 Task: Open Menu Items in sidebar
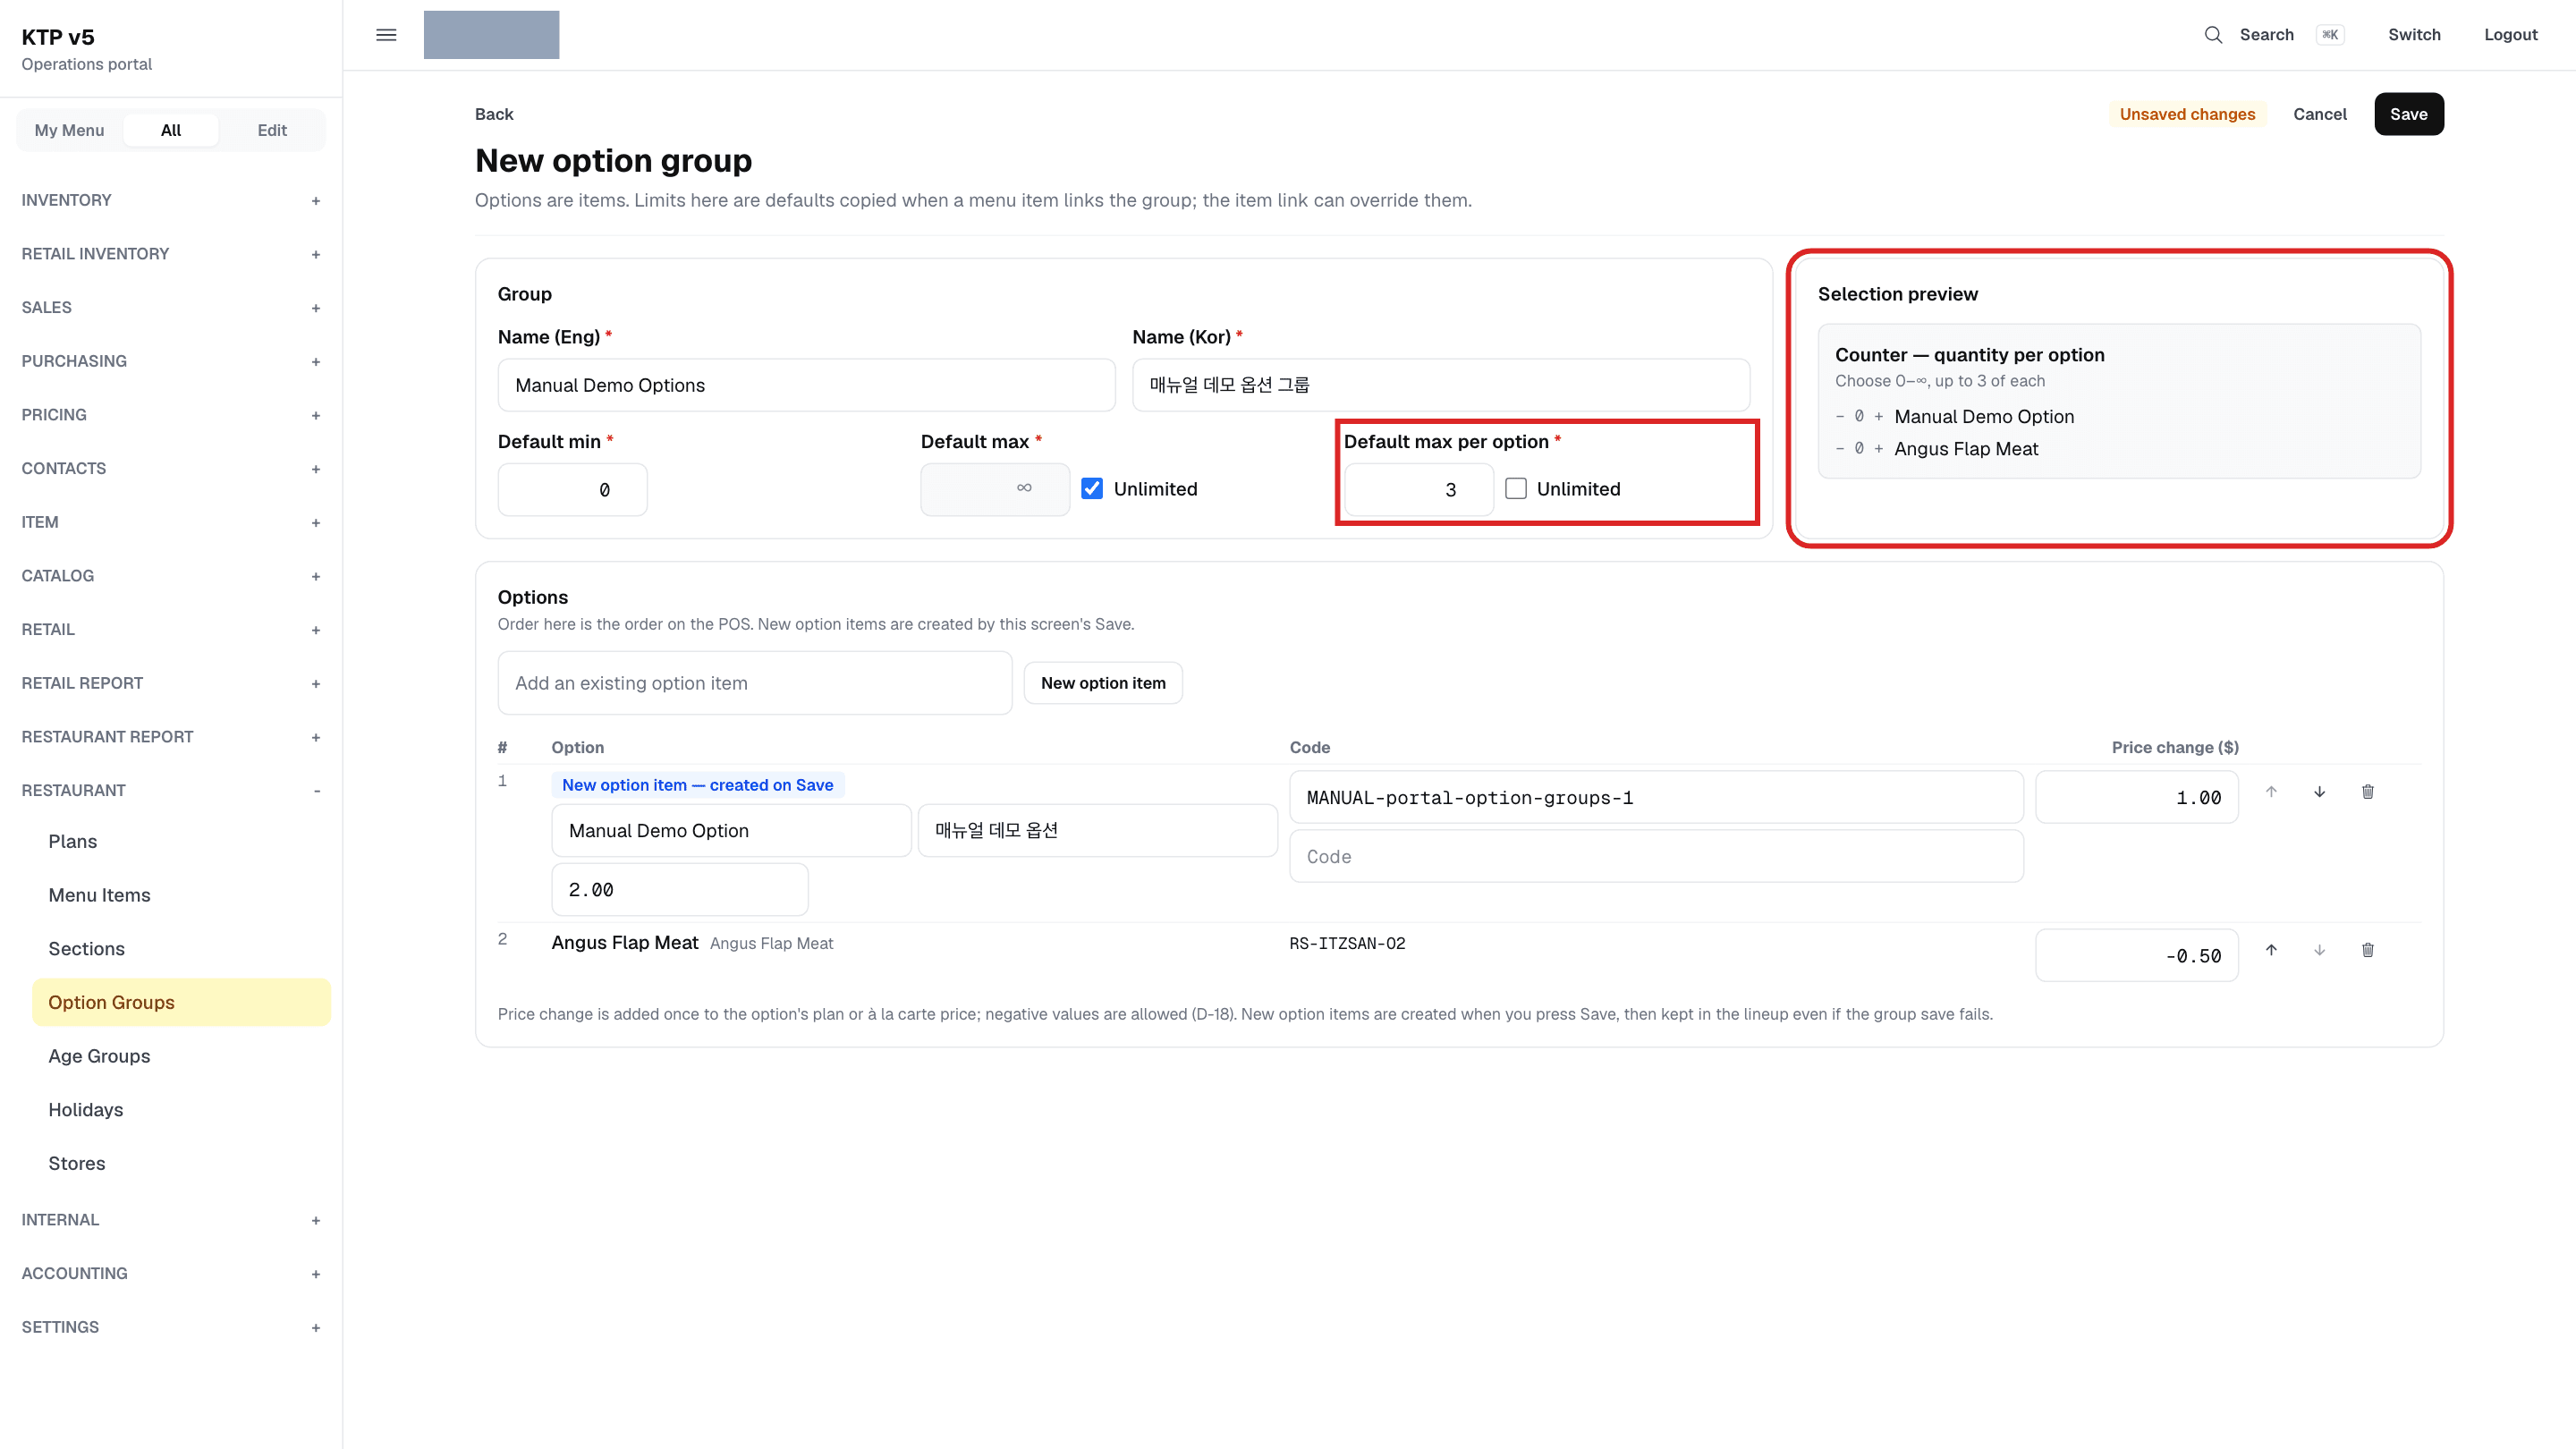[180, 895]
